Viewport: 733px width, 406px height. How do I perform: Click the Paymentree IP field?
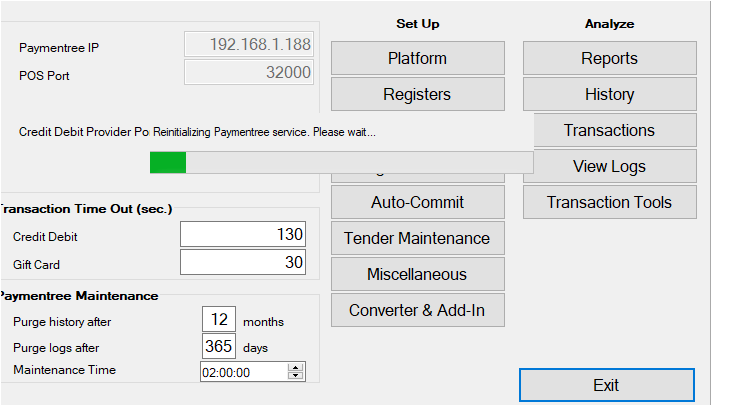pos(249,44)
